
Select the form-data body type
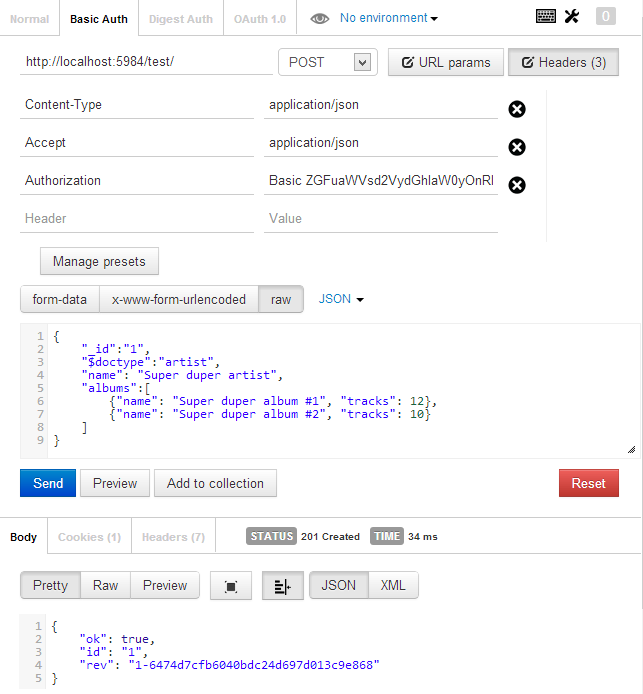pyautogui.click(x=60, y=300)
